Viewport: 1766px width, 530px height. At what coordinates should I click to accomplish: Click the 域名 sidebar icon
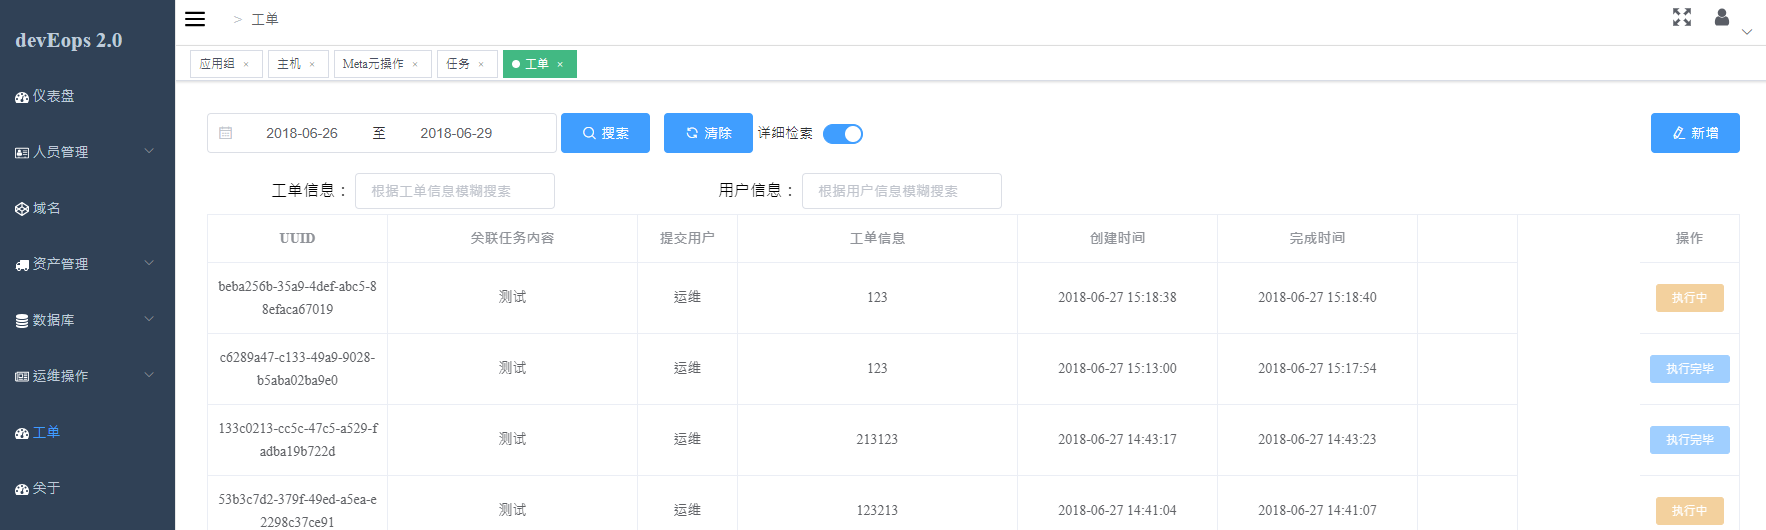pos(22,209)
